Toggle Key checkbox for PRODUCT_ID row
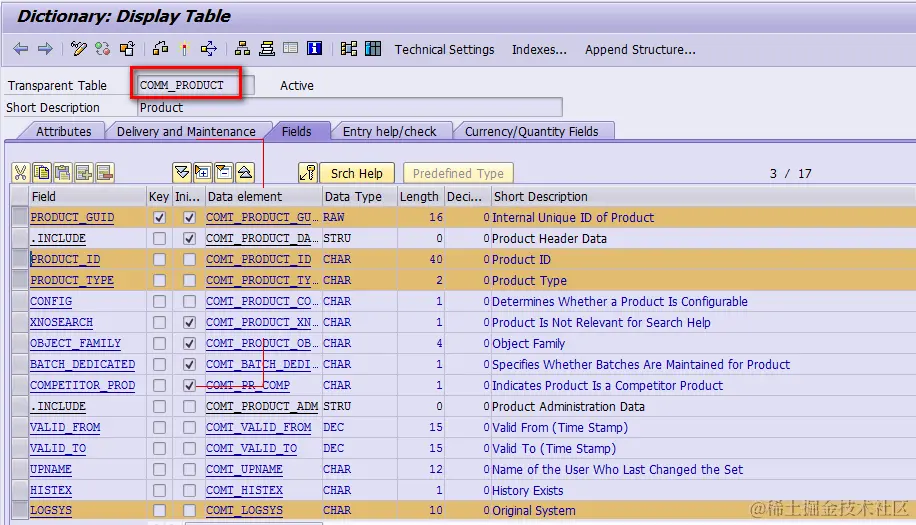 (159, 259)
